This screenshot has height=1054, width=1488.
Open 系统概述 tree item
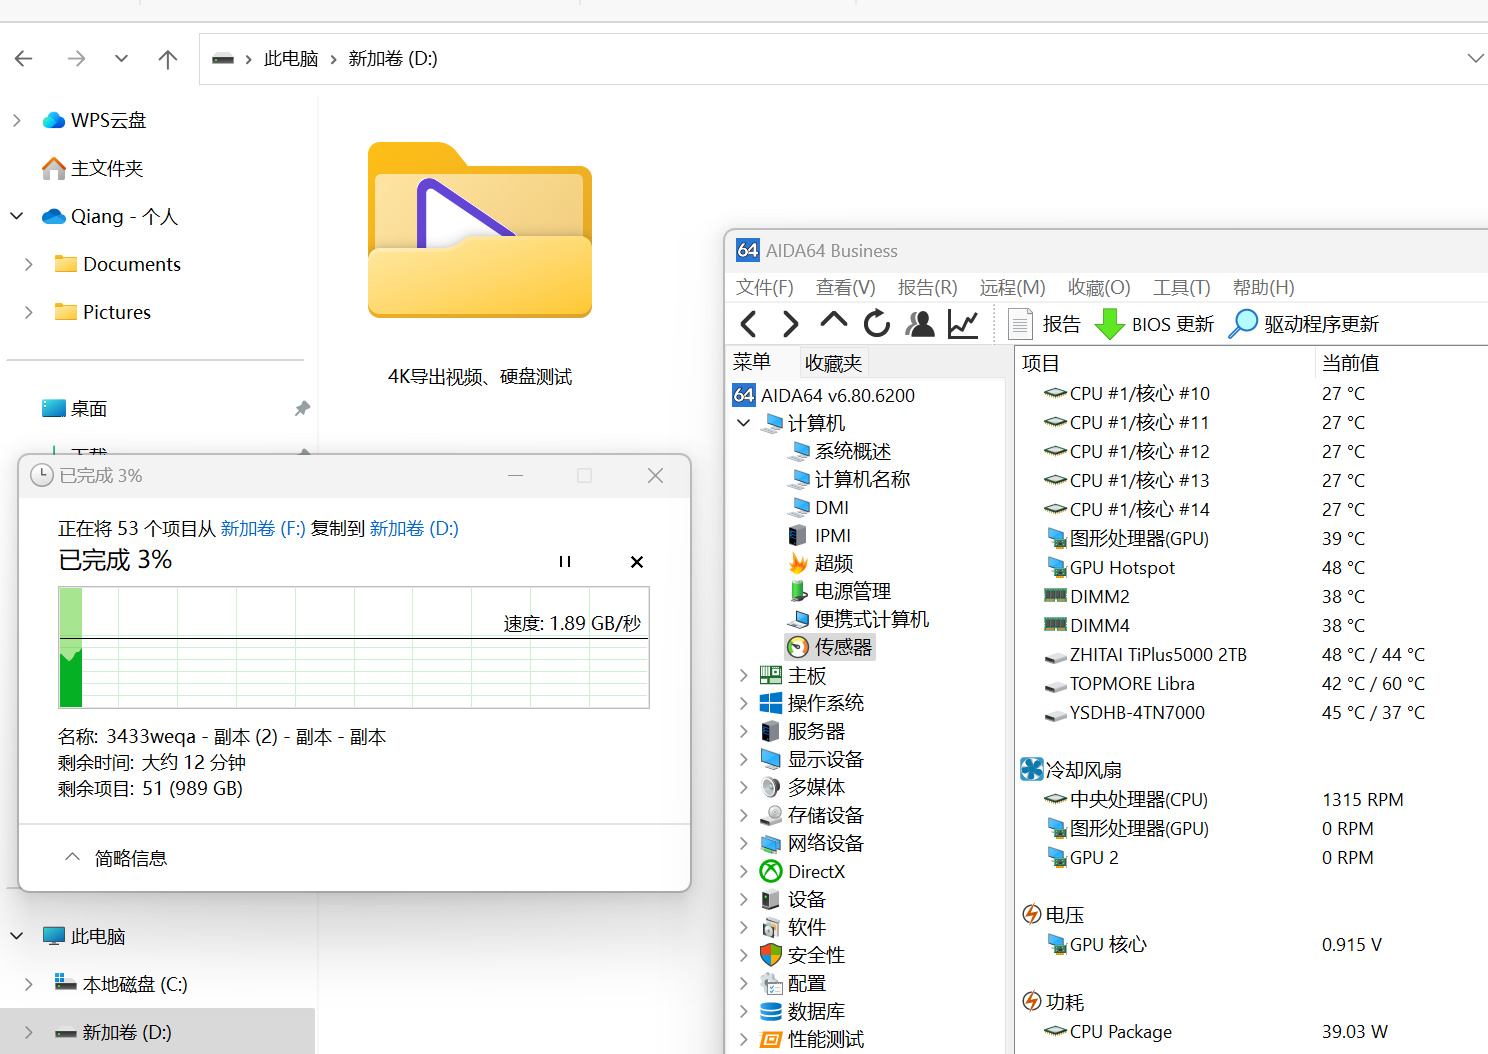pos(840,451)
